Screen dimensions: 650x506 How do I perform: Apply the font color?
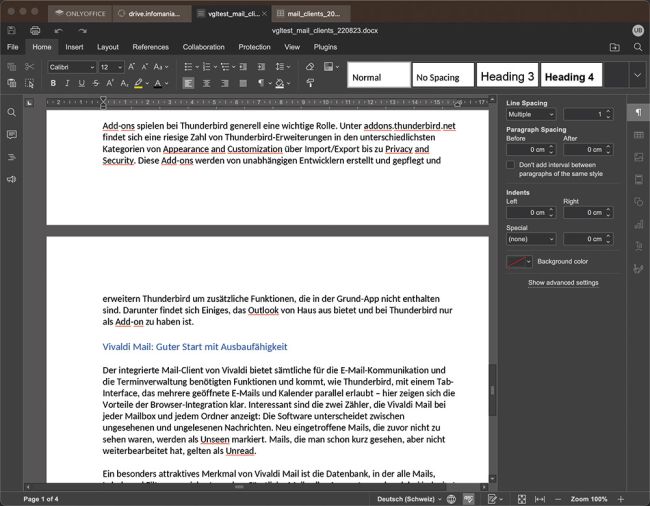click(158, 83)
